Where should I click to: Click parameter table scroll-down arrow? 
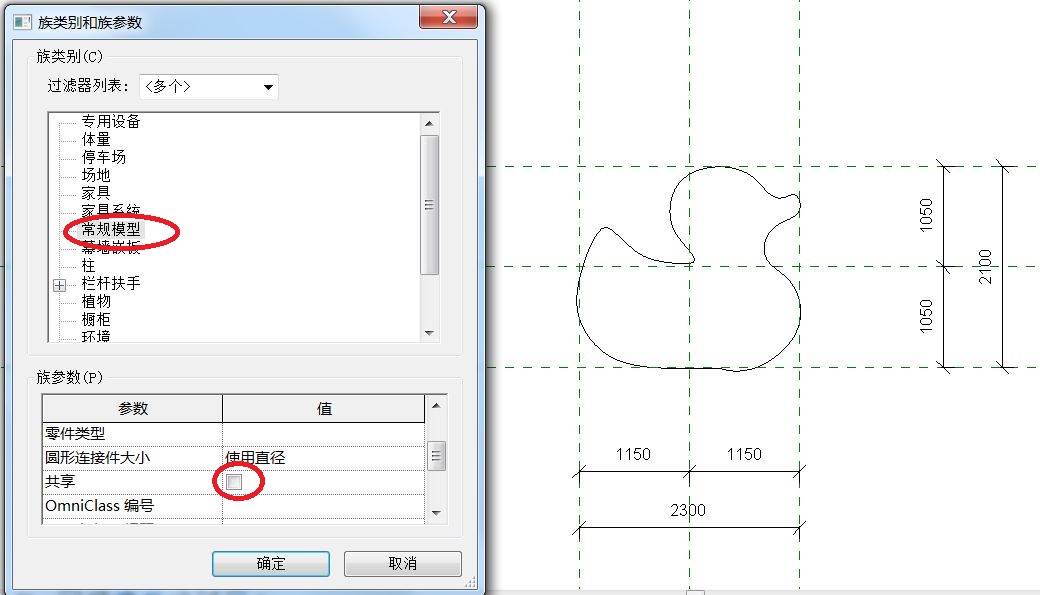tap(436, 513)
